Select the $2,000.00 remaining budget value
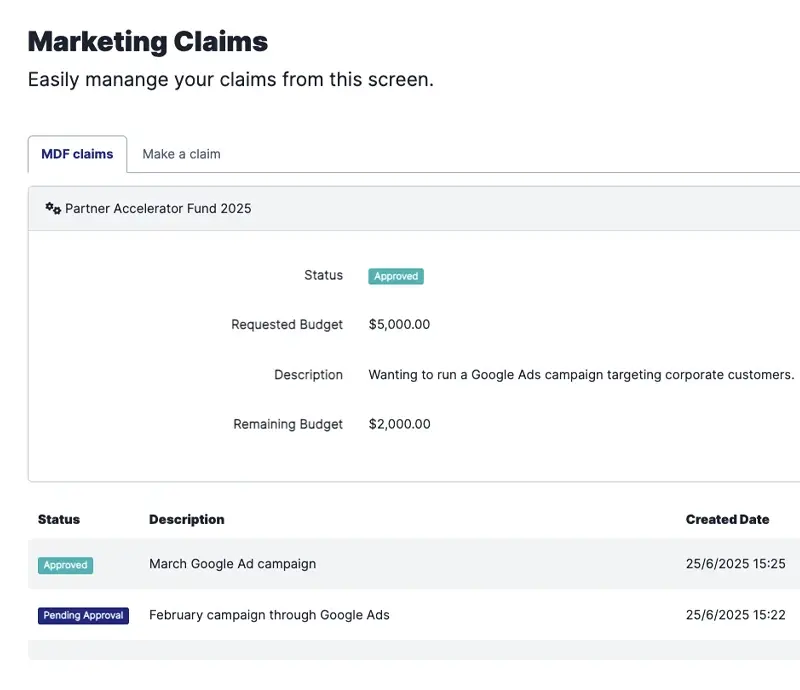 (x=399, y=424)
